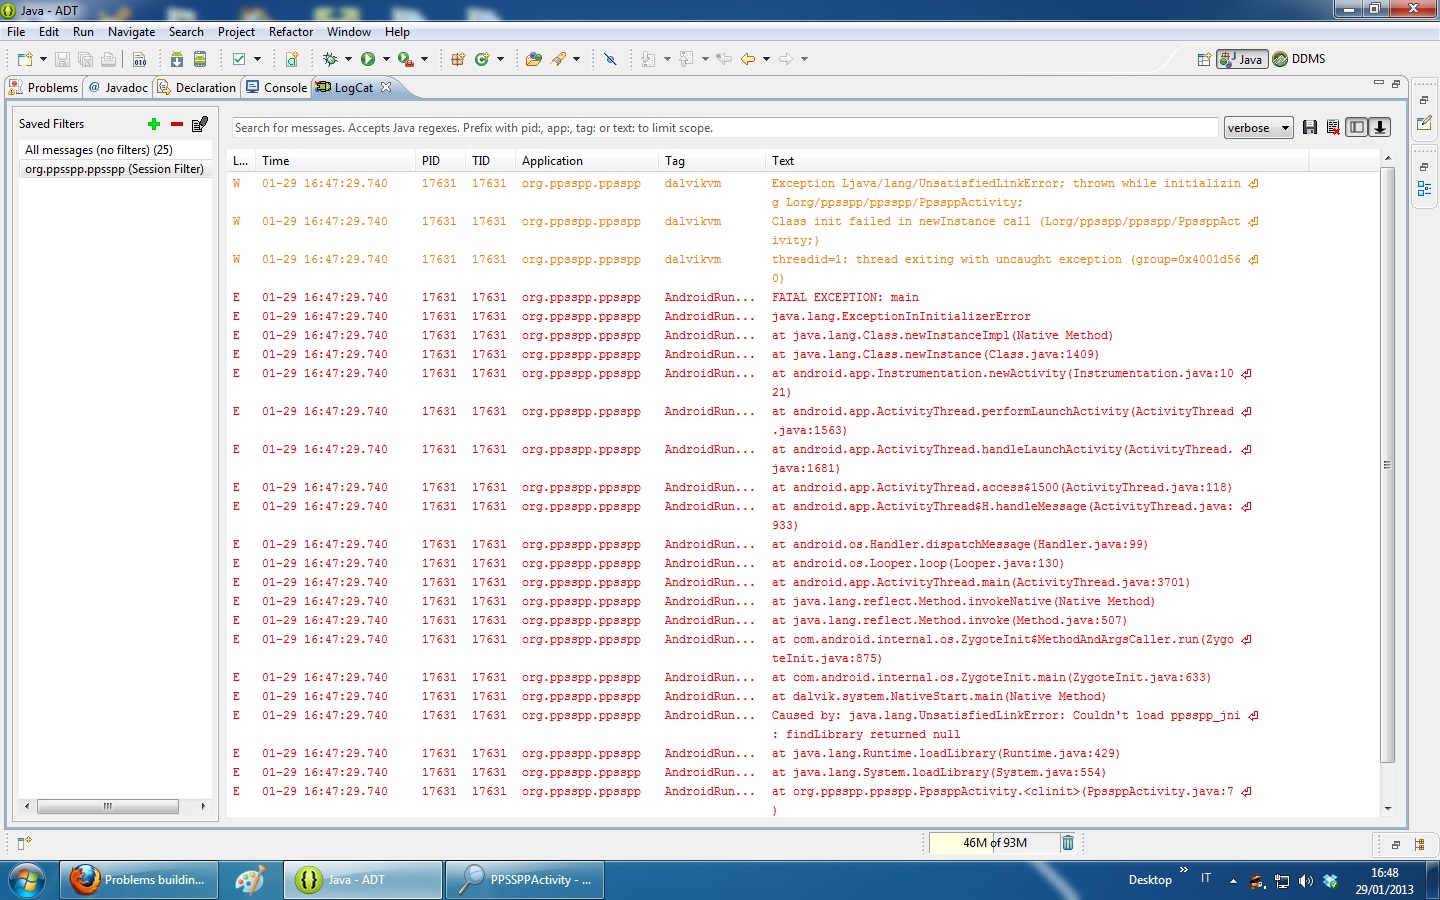Toggle scroll lock in LogCat
Viewport: 1440px width, 900px height.
tap(1380, 127)
